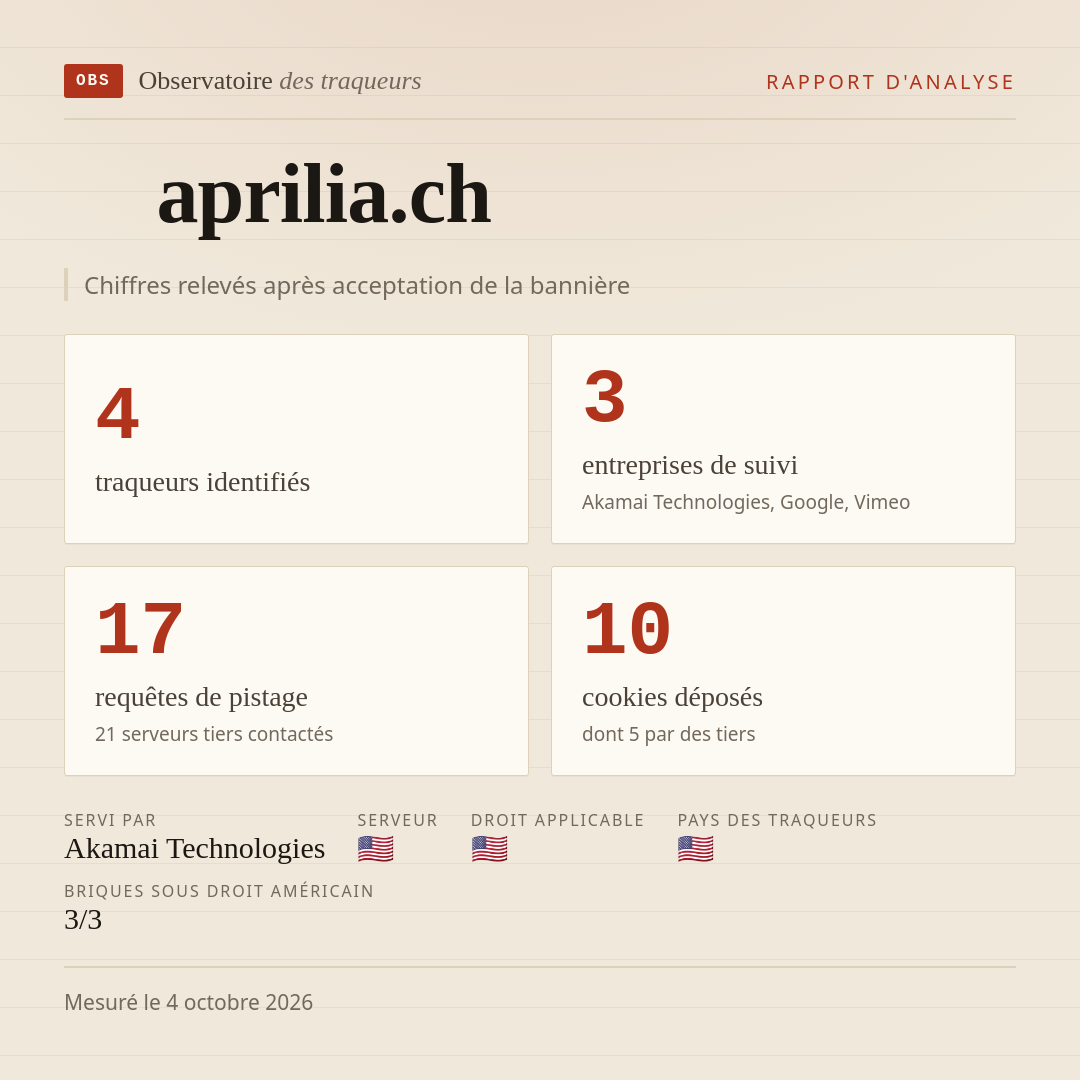Click the 'Chiffres relevés après acceptation' subtitle
This screenshot has width=1080, height=1080.
[357, 285]
